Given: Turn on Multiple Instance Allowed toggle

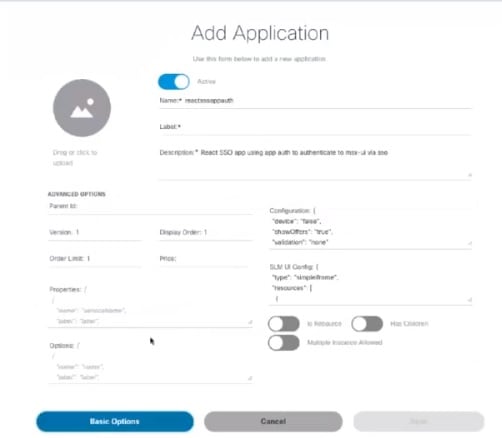Looking at the screenshot, I should 284,343.
